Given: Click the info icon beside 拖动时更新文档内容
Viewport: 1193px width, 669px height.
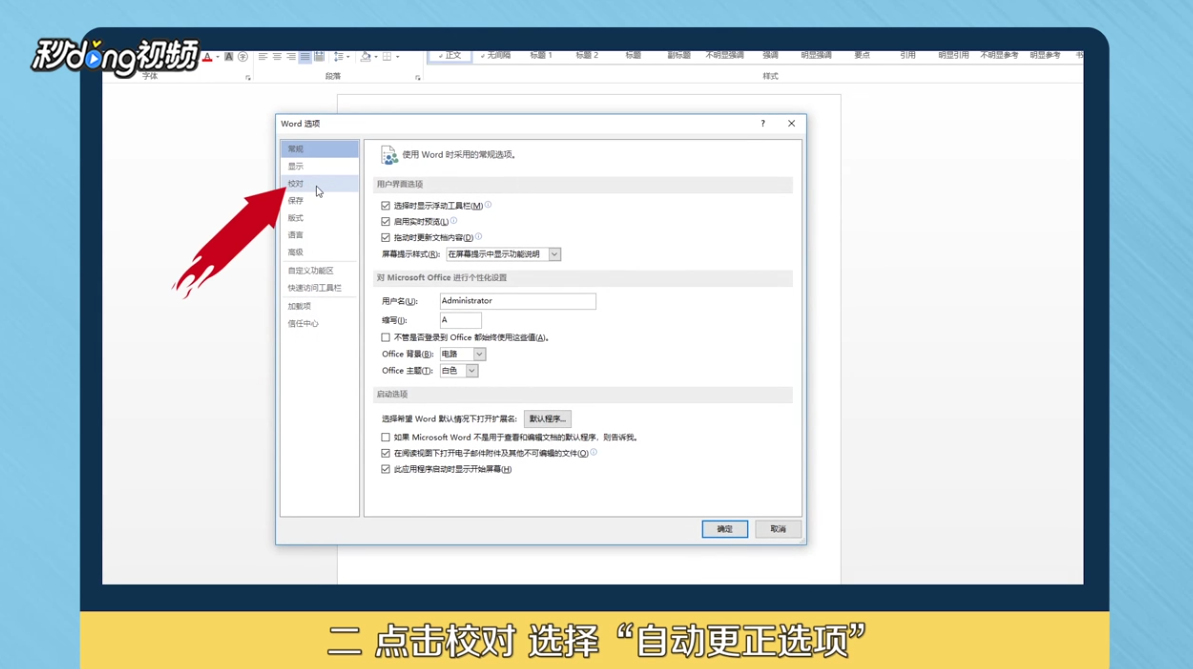Looking at the screenshot, I should coord(479,237).
